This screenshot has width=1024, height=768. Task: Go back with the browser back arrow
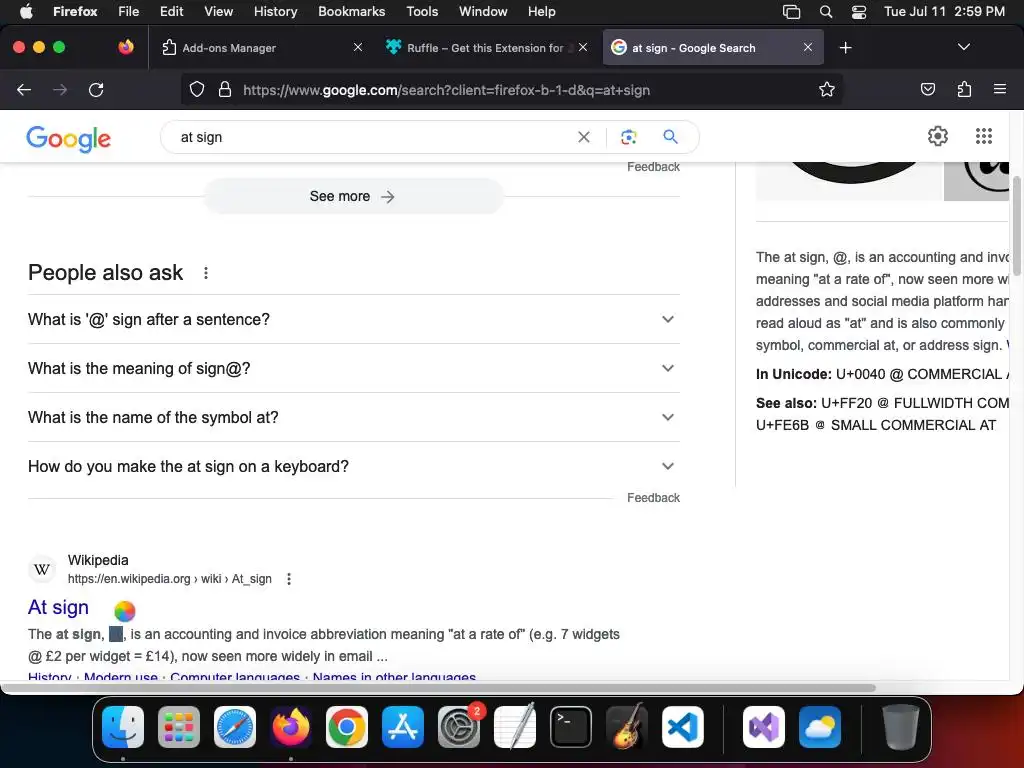click(24, 89)
